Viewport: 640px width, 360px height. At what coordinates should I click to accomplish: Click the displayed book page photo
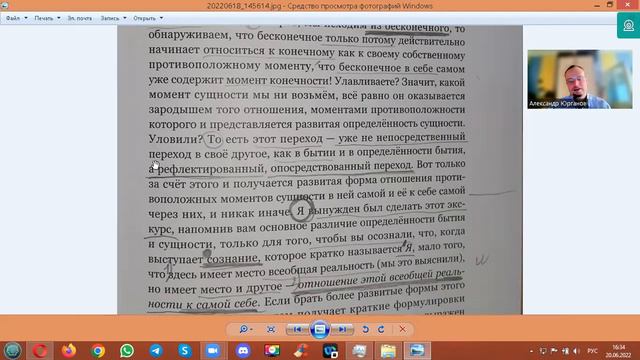(320, 170)
